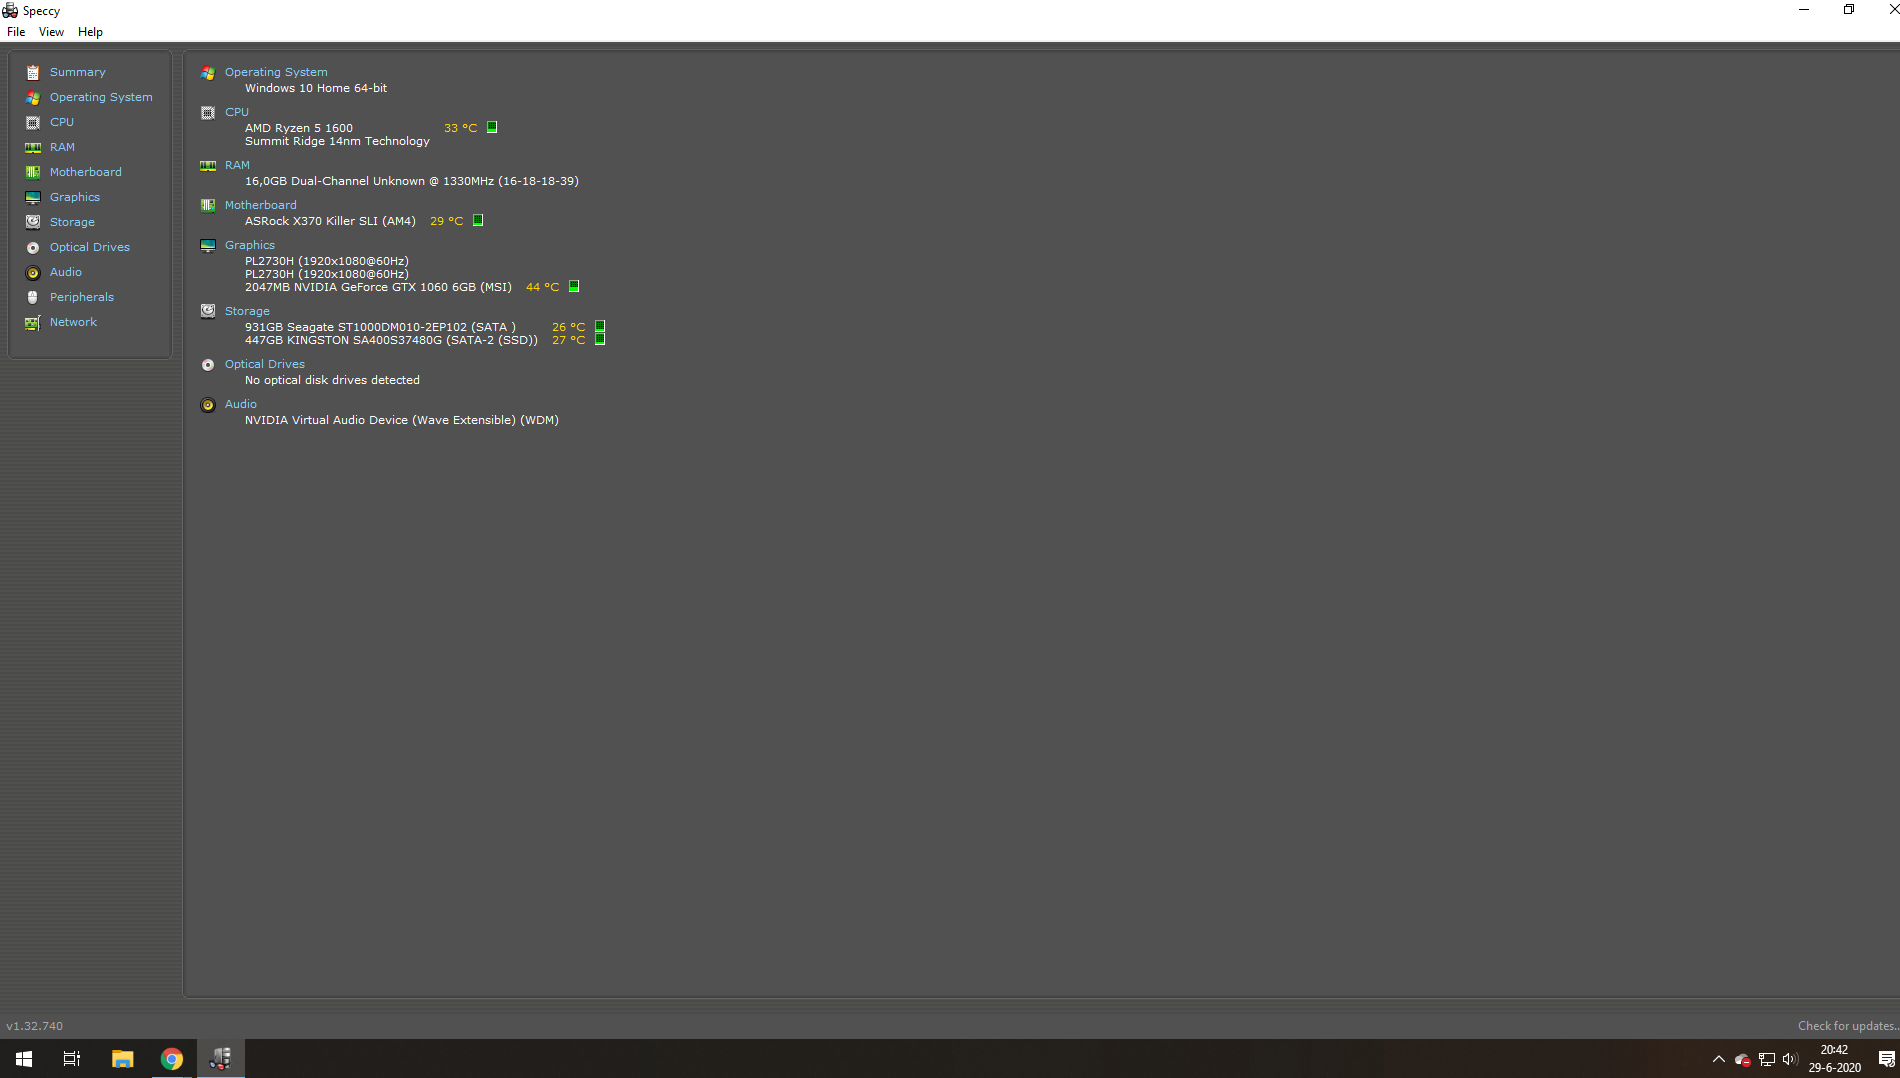Screen dimensions: 1900x1078
Task: Click the CPU chip icon in sidebar
Action: click(x=33, y=122)
